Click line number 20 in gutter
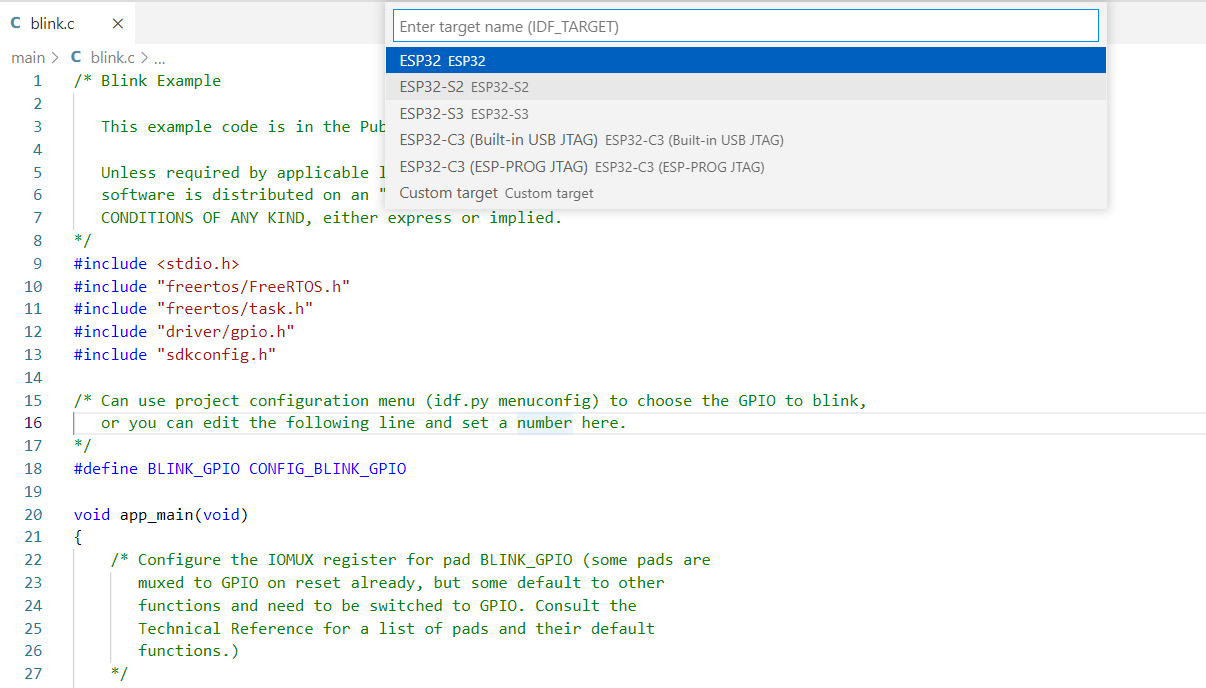 [33, 515]
